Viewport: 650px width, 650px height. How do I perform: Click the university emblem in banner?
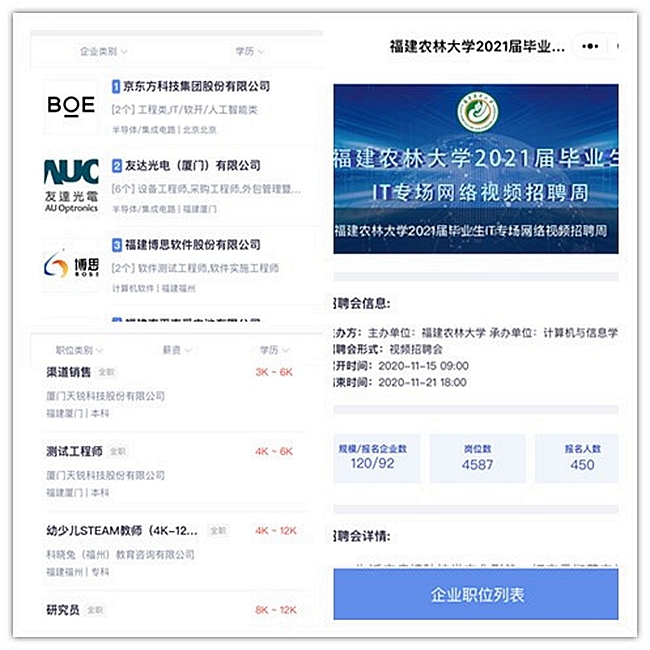point(478,112)
